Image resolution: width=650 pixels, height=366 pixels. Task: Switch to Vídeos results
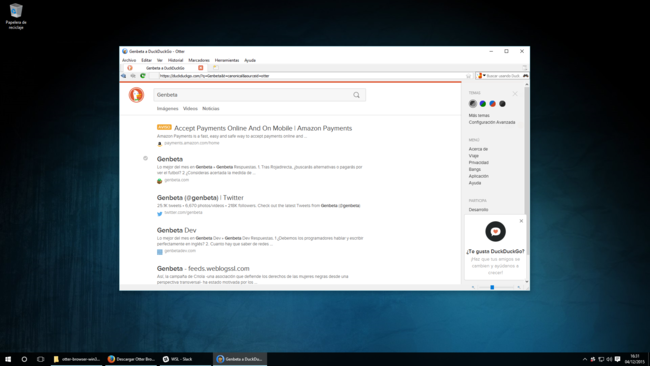pos(190,109)
